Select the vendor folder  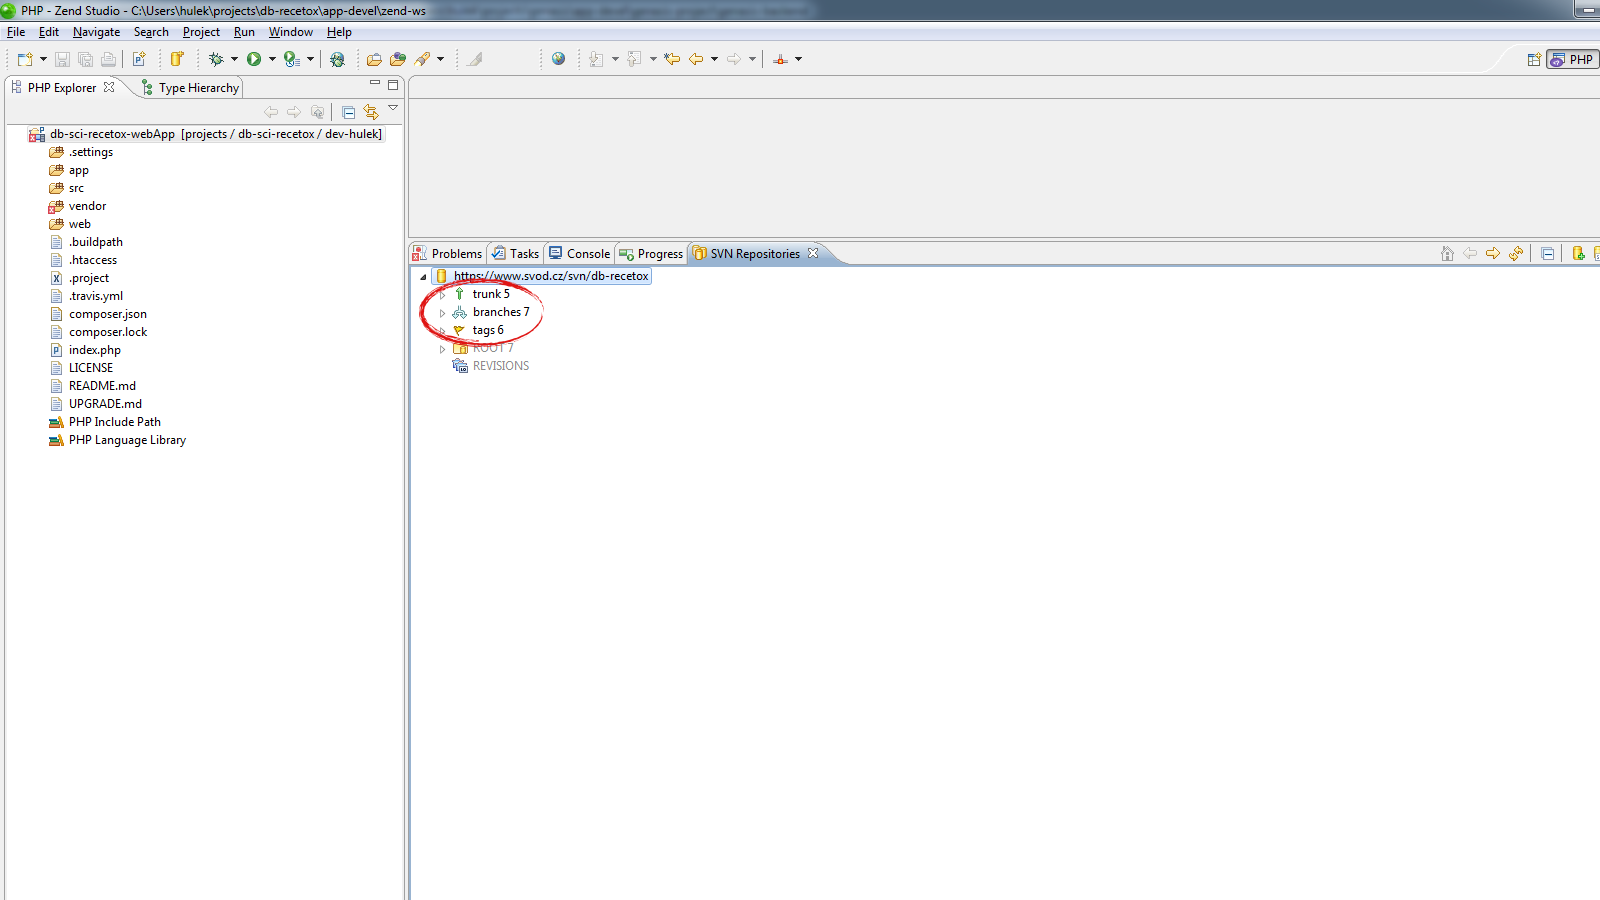tap(78, 206)
